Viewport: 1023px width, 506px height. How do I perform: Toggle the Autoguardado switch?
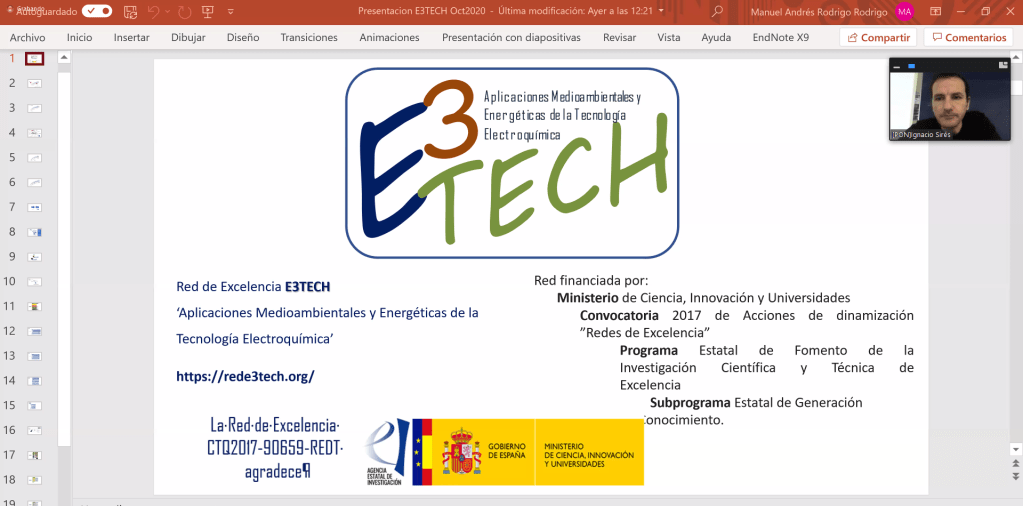[x=97, y=11]
